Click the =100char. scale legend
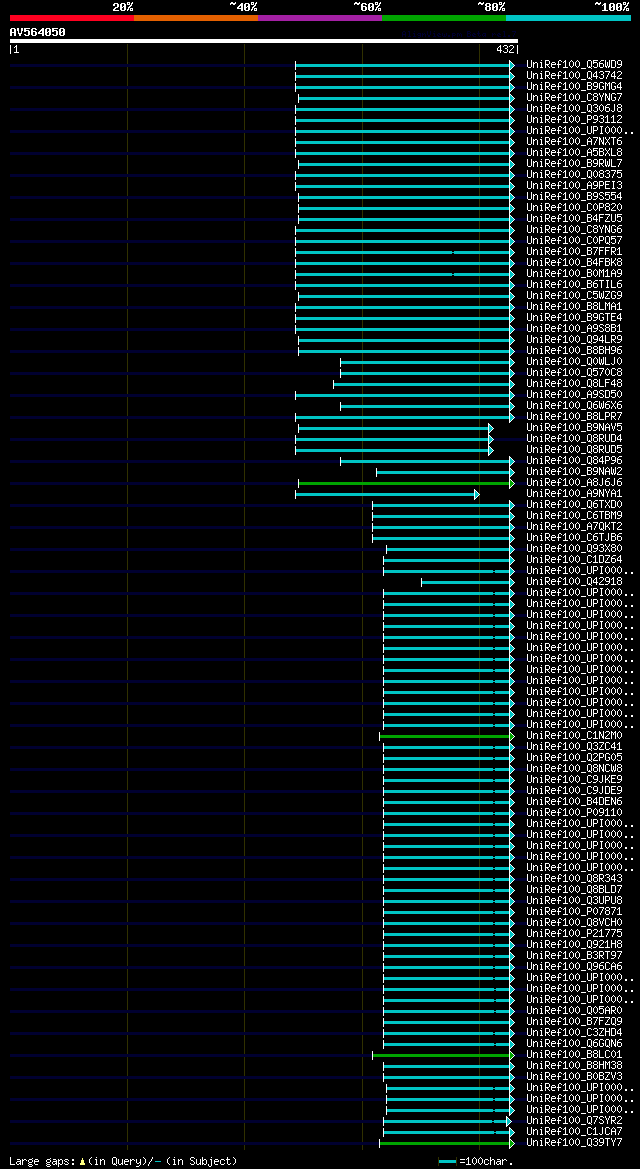This screenshot has width=640, height=1169. point(476,1162)
